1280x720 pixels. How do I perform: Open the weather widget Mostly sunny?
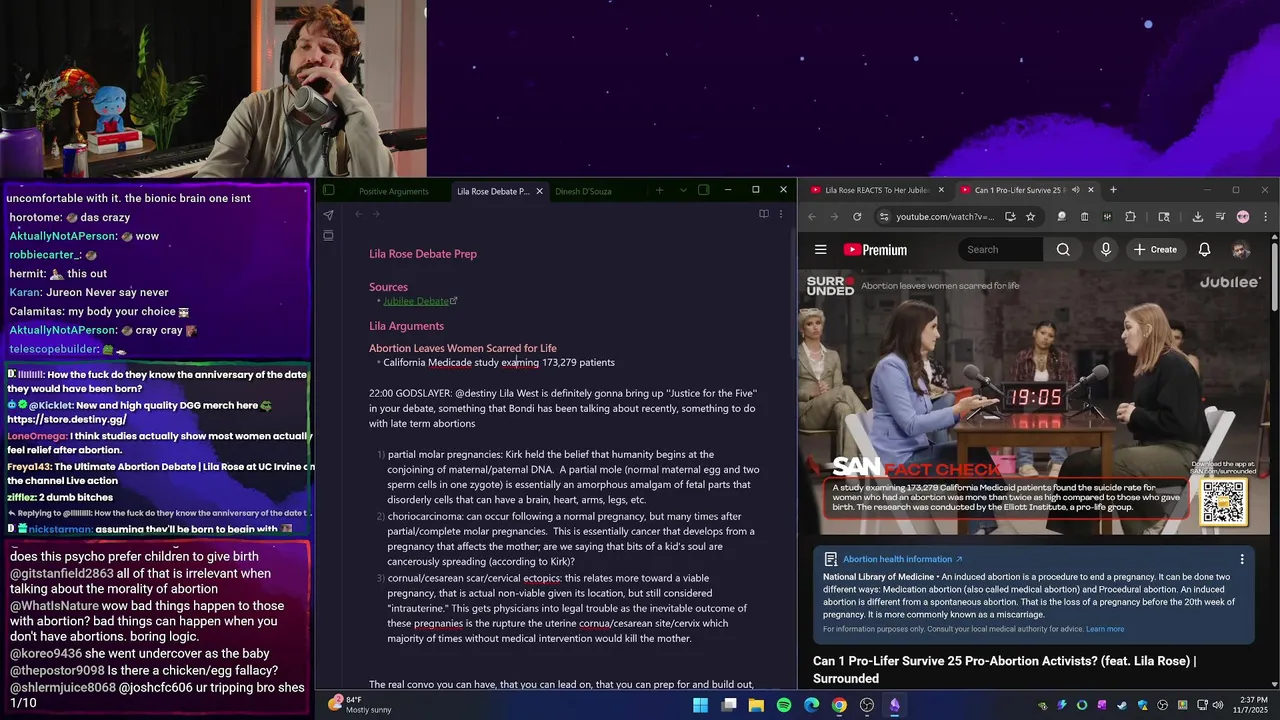tap(359, 705)
